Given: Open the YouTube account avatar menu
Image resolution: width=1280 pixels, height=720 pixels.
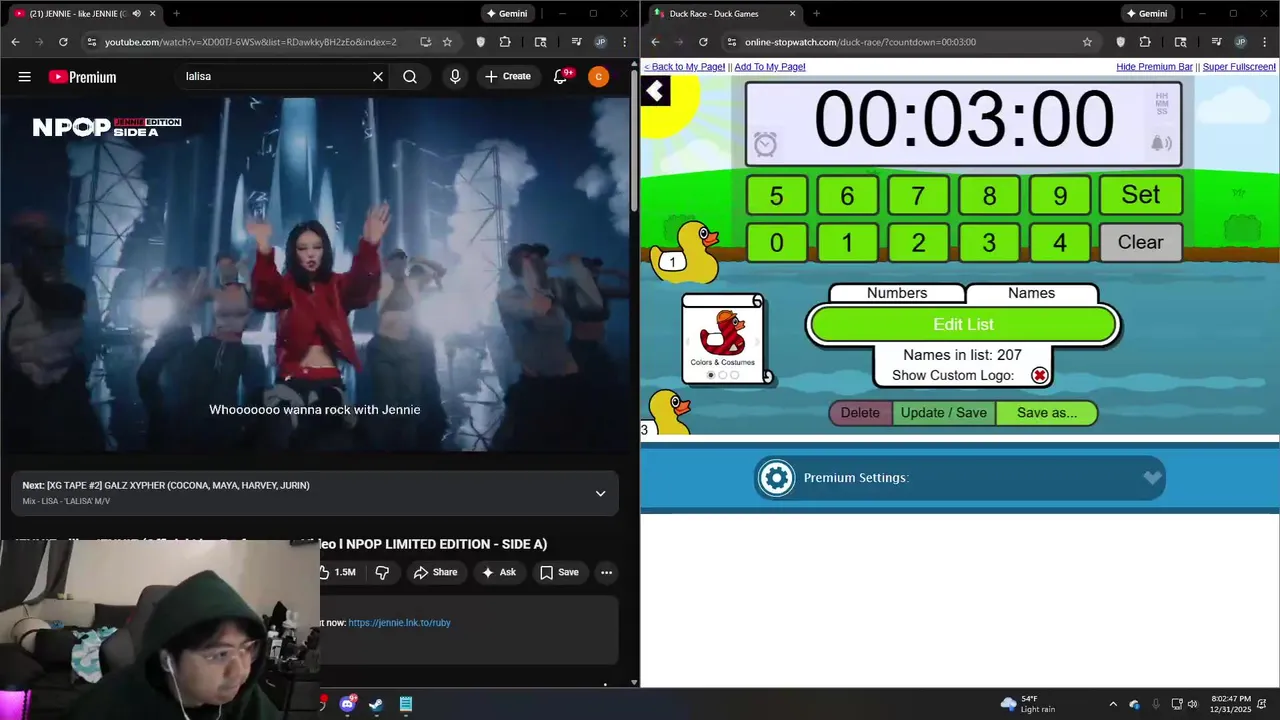Looking at the screenshot, I should [x=598, y=77].
